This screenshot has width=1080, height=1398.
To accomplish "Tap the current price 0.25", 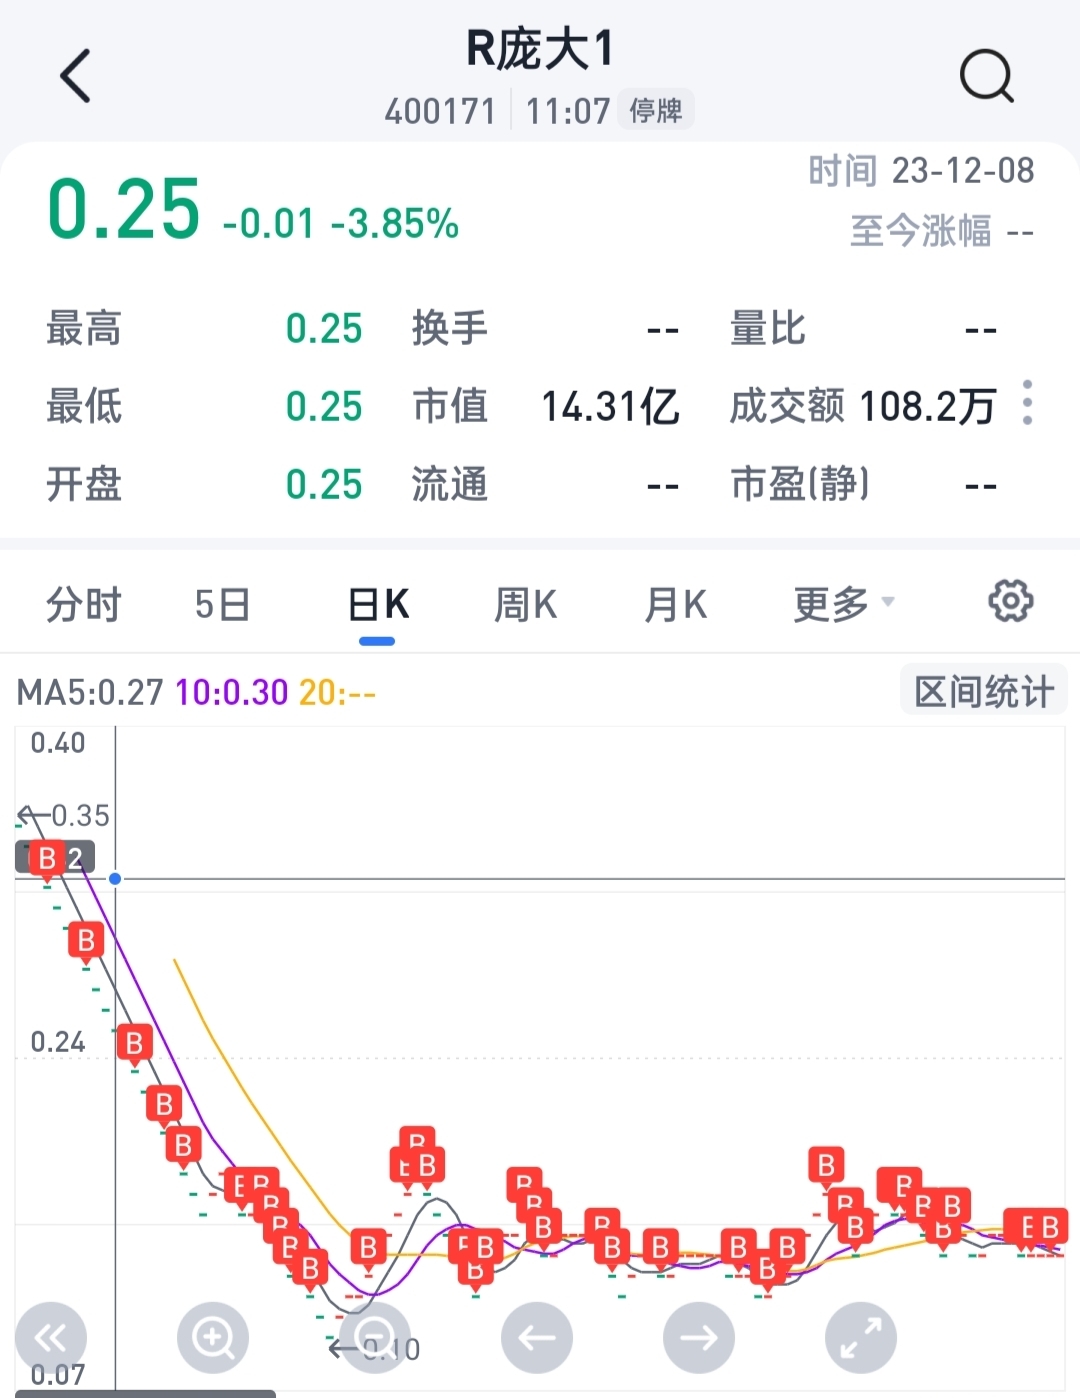I will click(124, 209).
